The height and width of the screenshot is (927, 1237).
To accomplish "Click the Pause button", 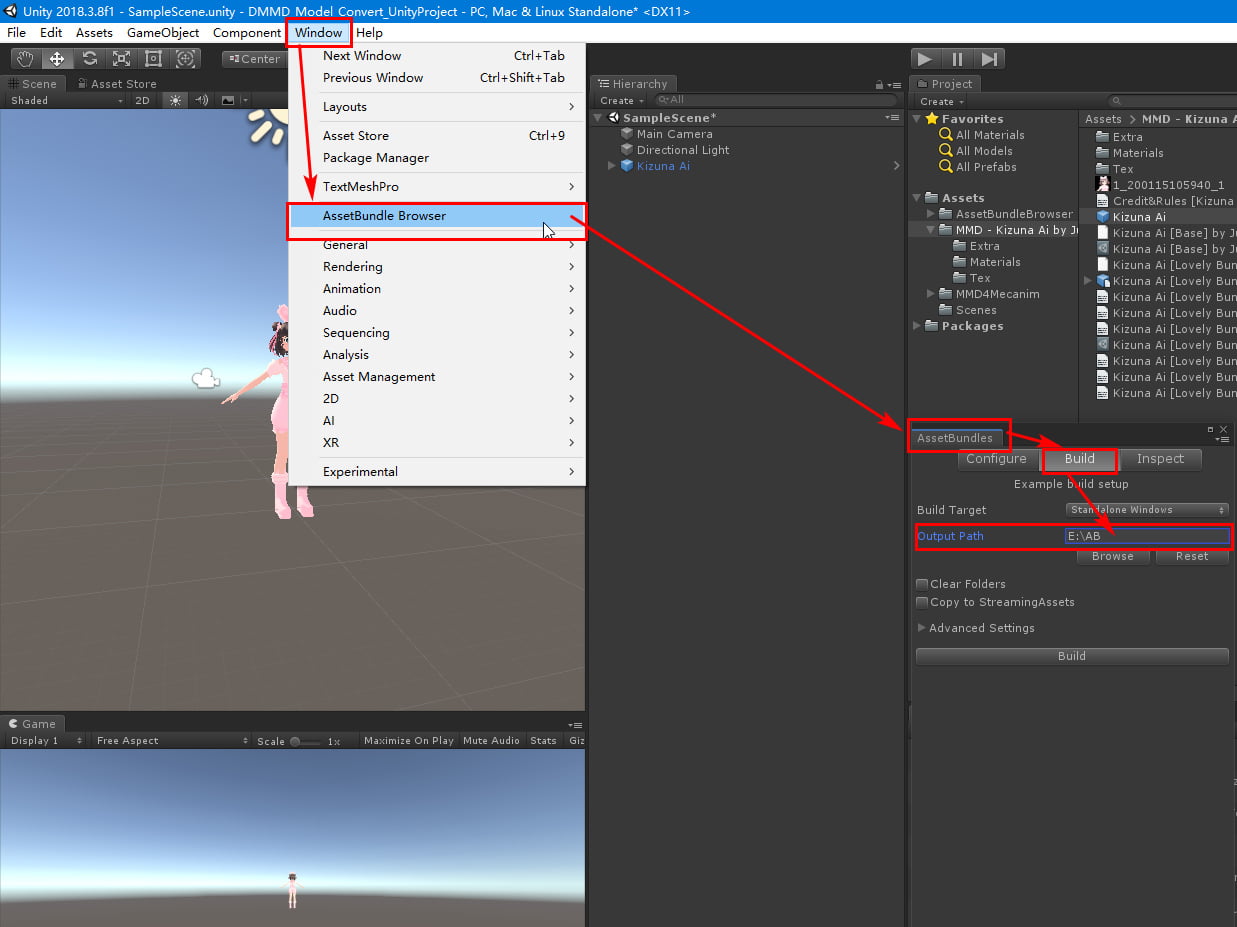I will (957, 58).
